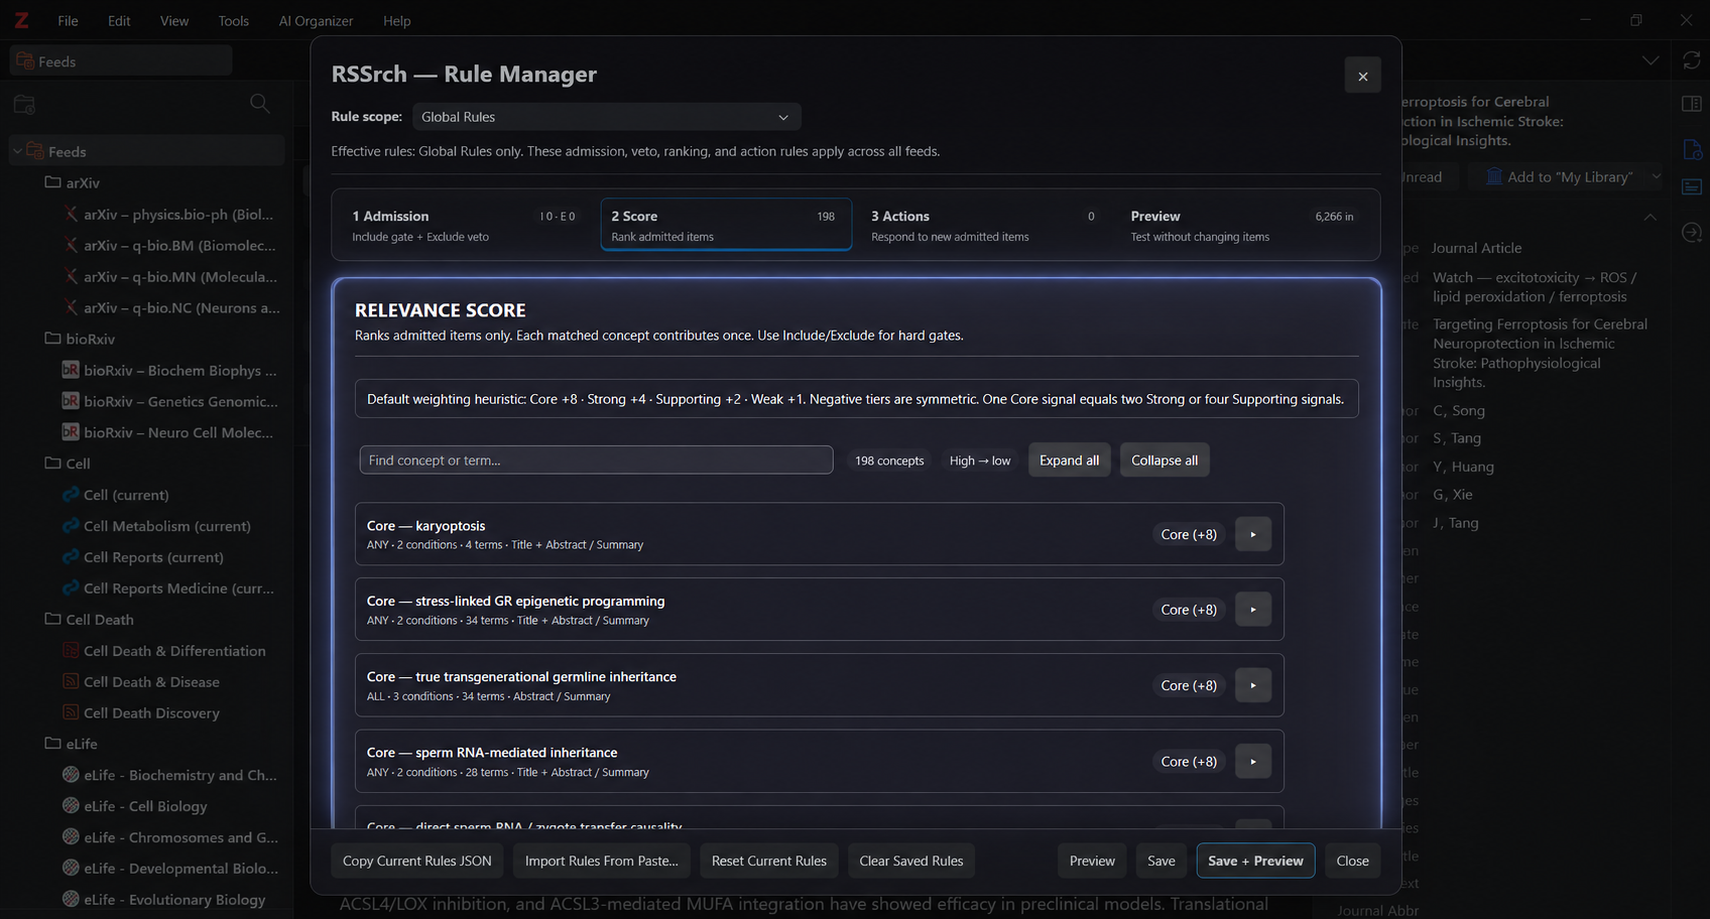Click the eLife - Evolutionary Biology feed icon
Image resolution: width=1710 pixels, height=919 pixels.
[71, 899]
